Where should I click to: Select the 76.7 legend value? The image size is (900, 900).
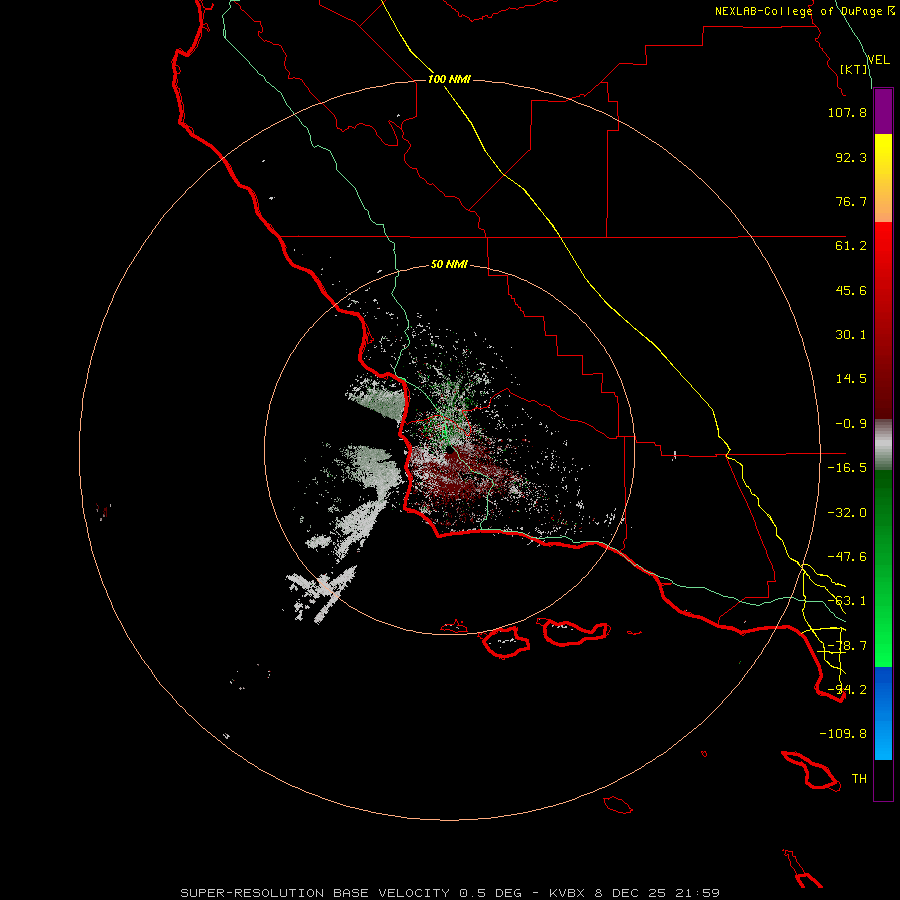(851, 201)
